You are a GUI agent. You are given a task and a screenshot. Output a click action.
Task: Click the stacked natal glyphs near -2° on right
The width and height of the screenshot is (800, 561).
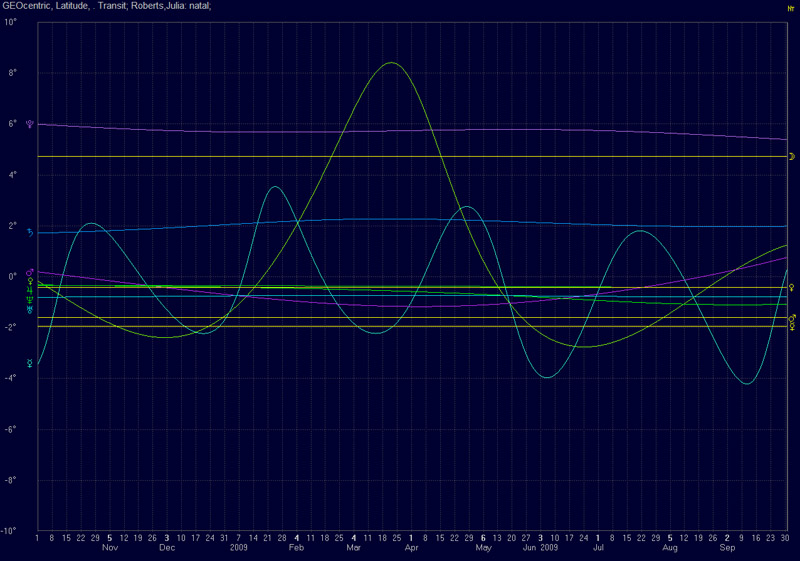point(792,322)
